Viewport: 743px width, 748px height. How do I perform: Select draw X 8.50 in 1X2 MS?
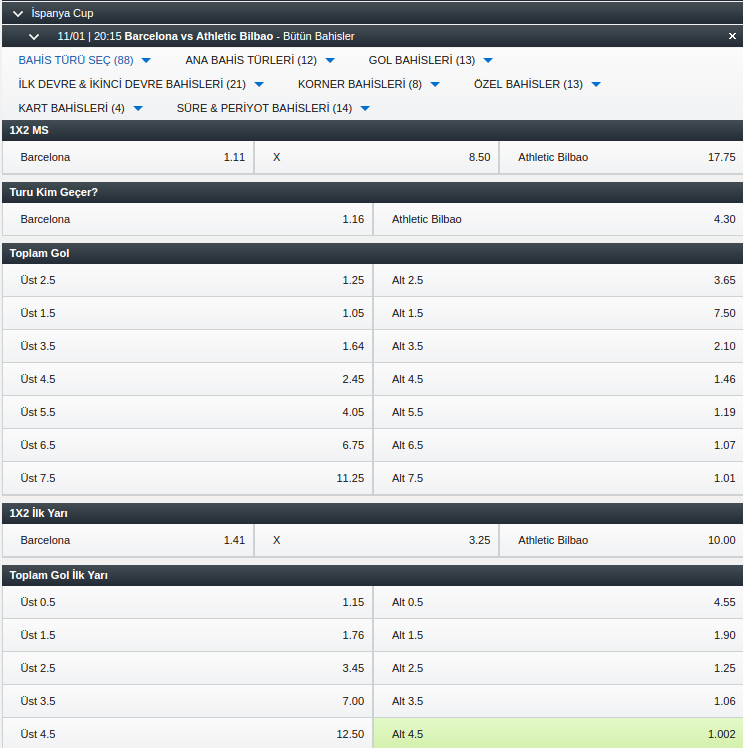pos(377,157)
